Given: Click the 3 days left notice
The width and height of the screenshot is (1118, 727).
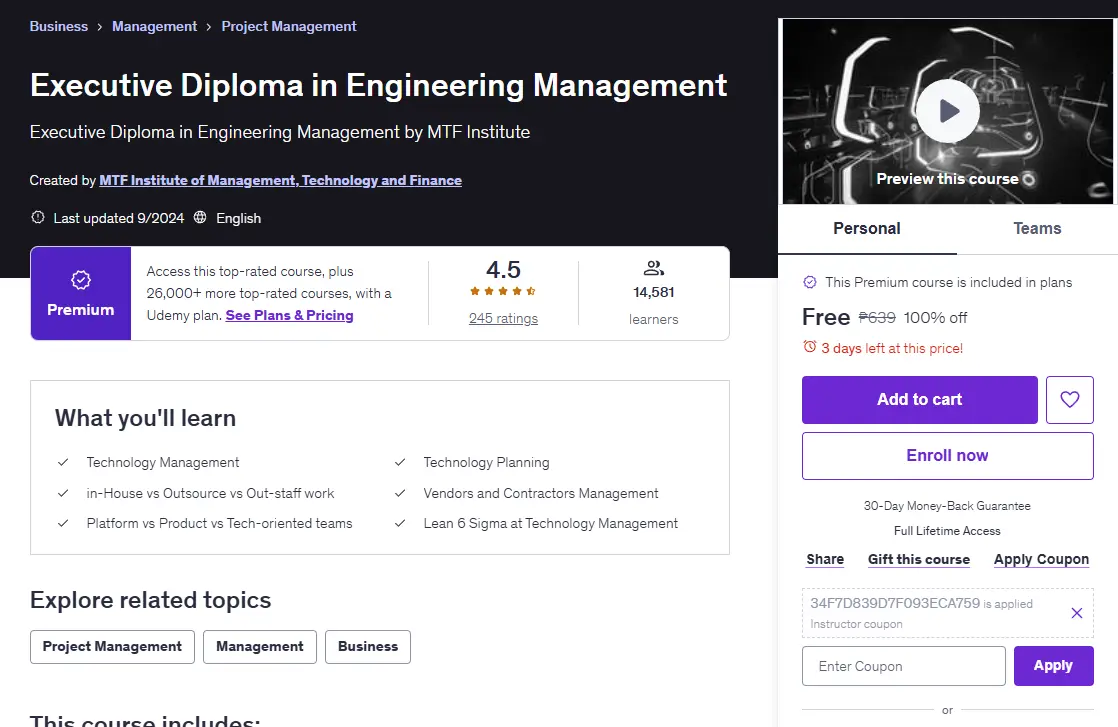Looking at the screenshot, I should coord(892,349).
